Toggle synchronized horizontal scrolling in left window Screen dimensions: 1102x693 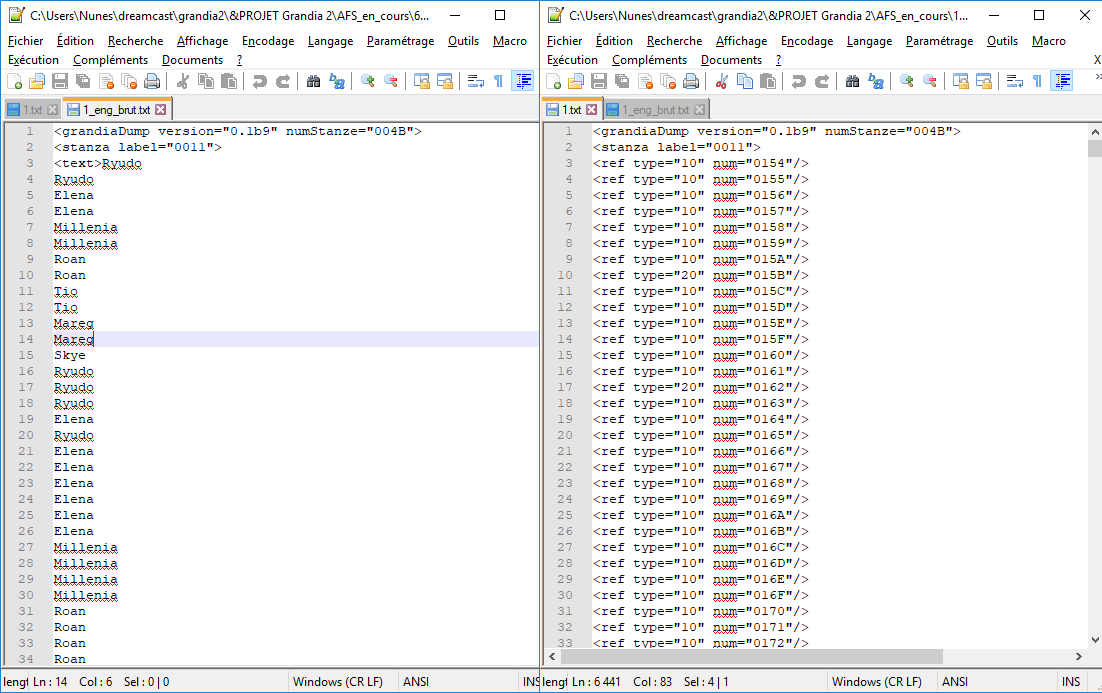click(x=445, y=82)
